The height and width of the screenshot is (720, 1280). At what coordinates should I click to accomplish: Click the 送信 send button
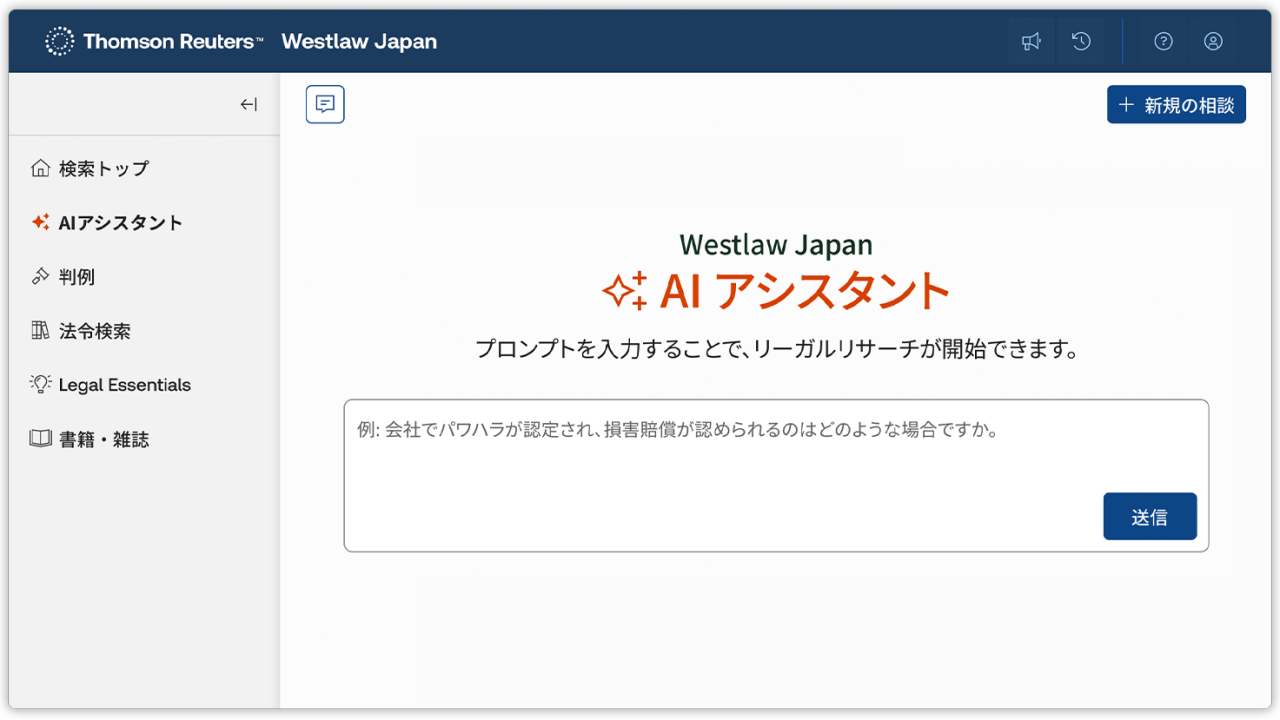[1150, 517]
